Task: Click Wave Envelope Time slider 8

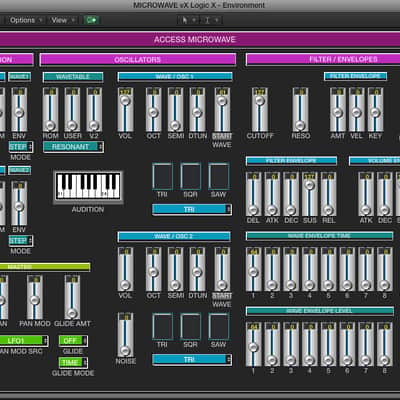Action: pyautogui.click(x=385, y=269)
